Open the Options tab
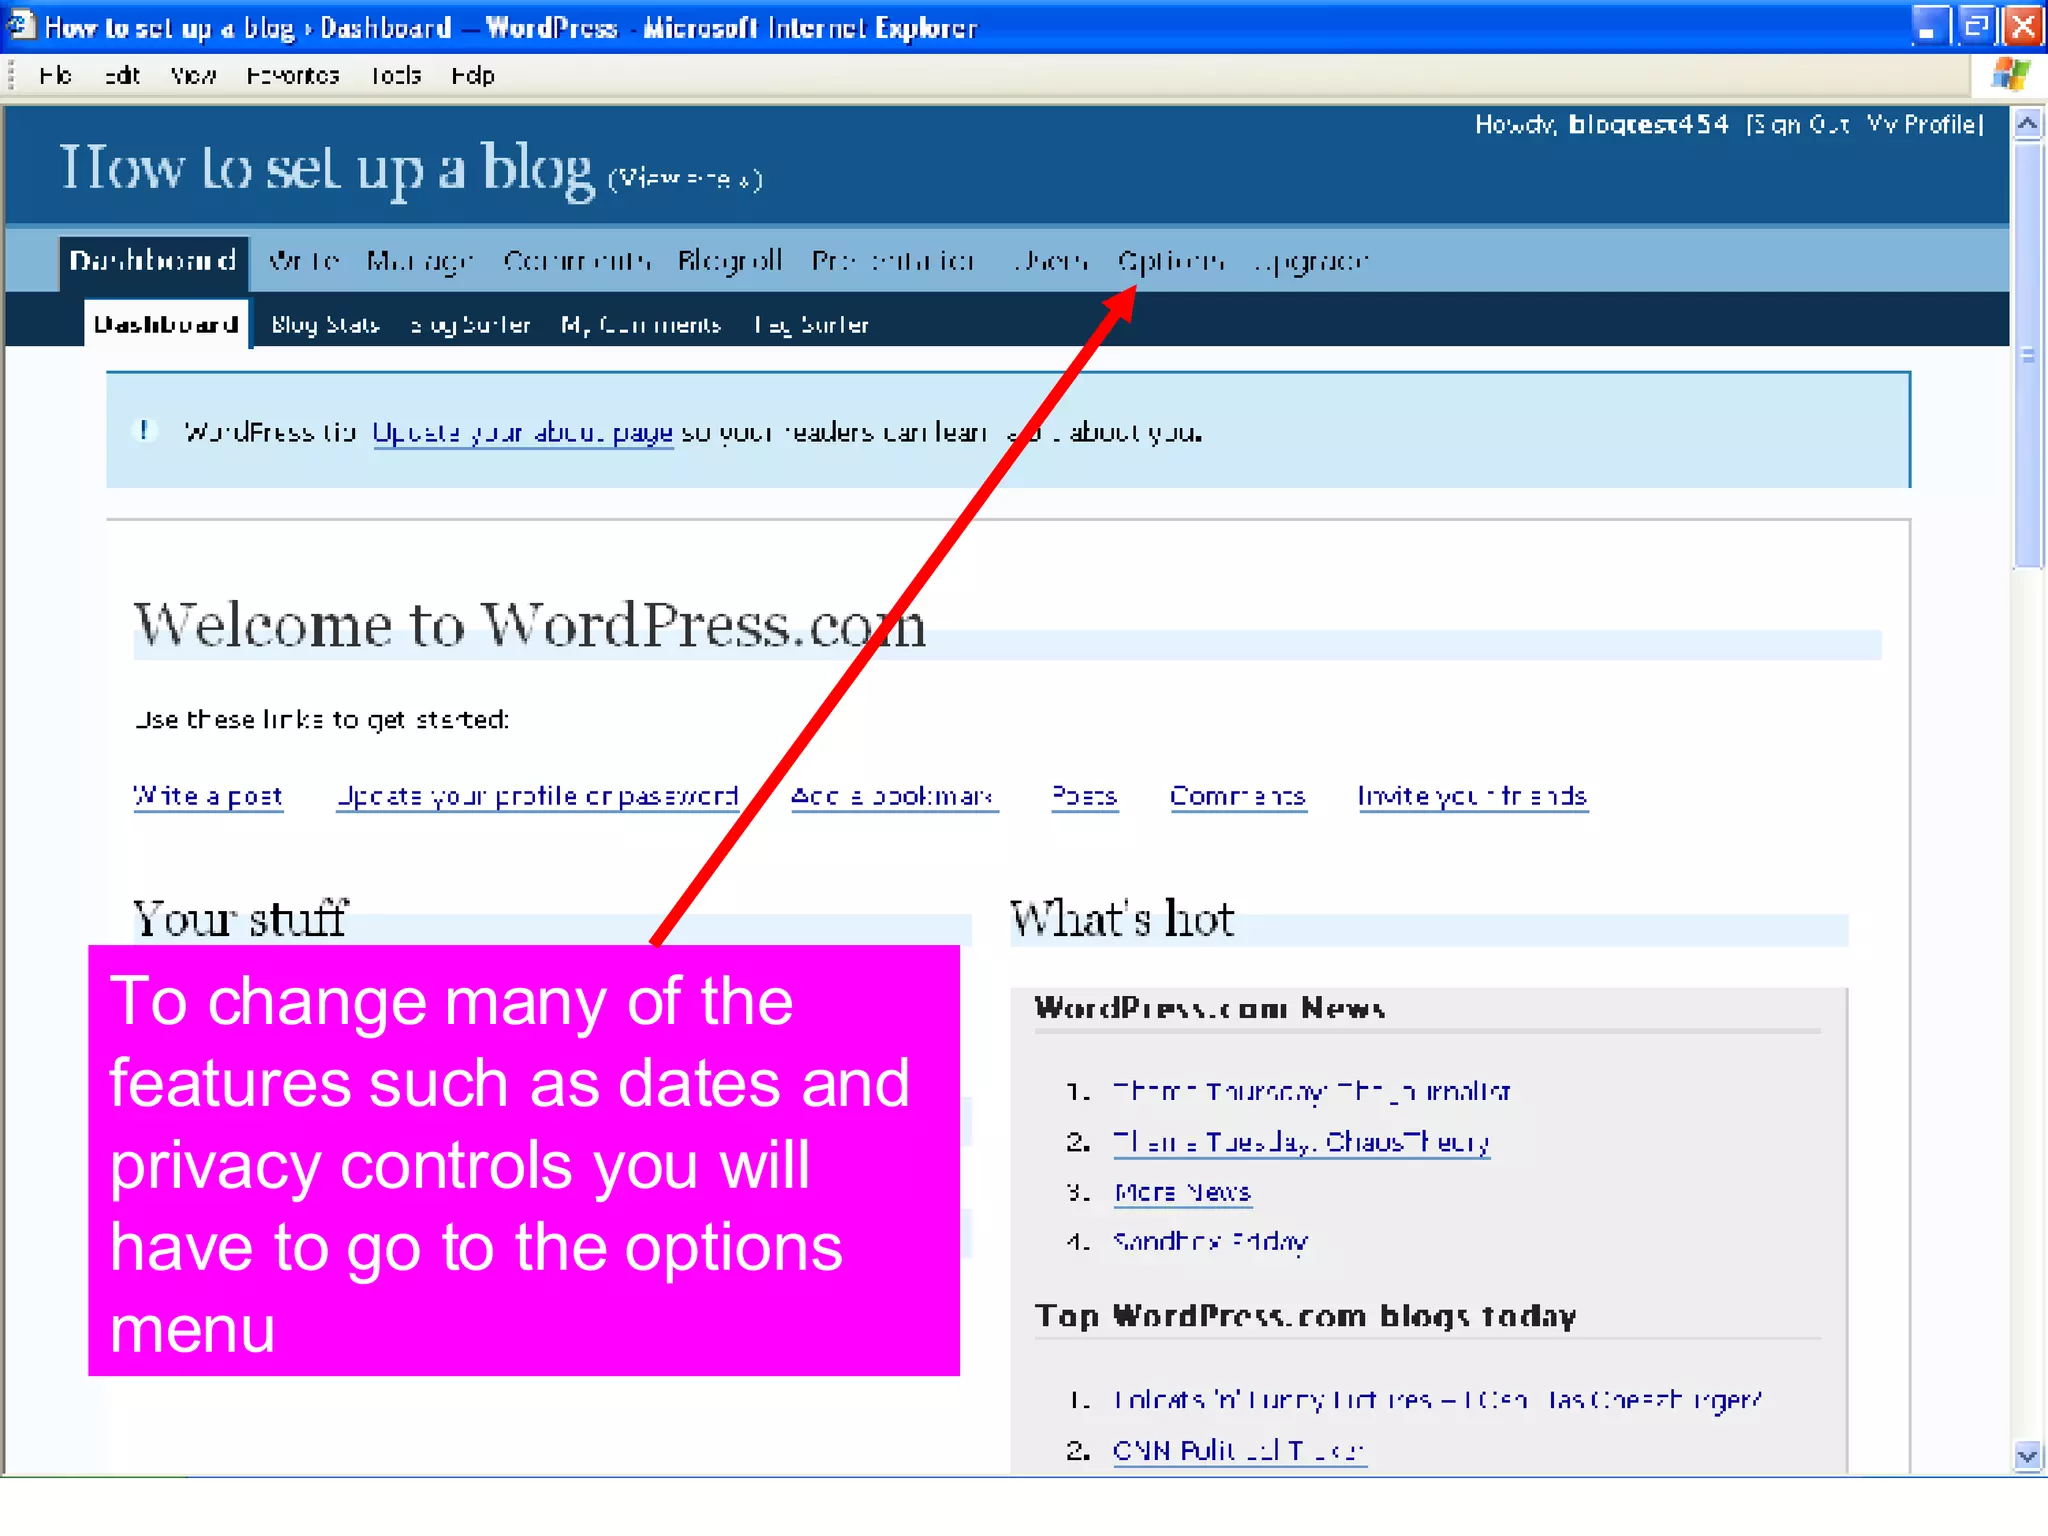Screen dimensions: 2048x1536 pyautogui.click(x=1171, y=261)
